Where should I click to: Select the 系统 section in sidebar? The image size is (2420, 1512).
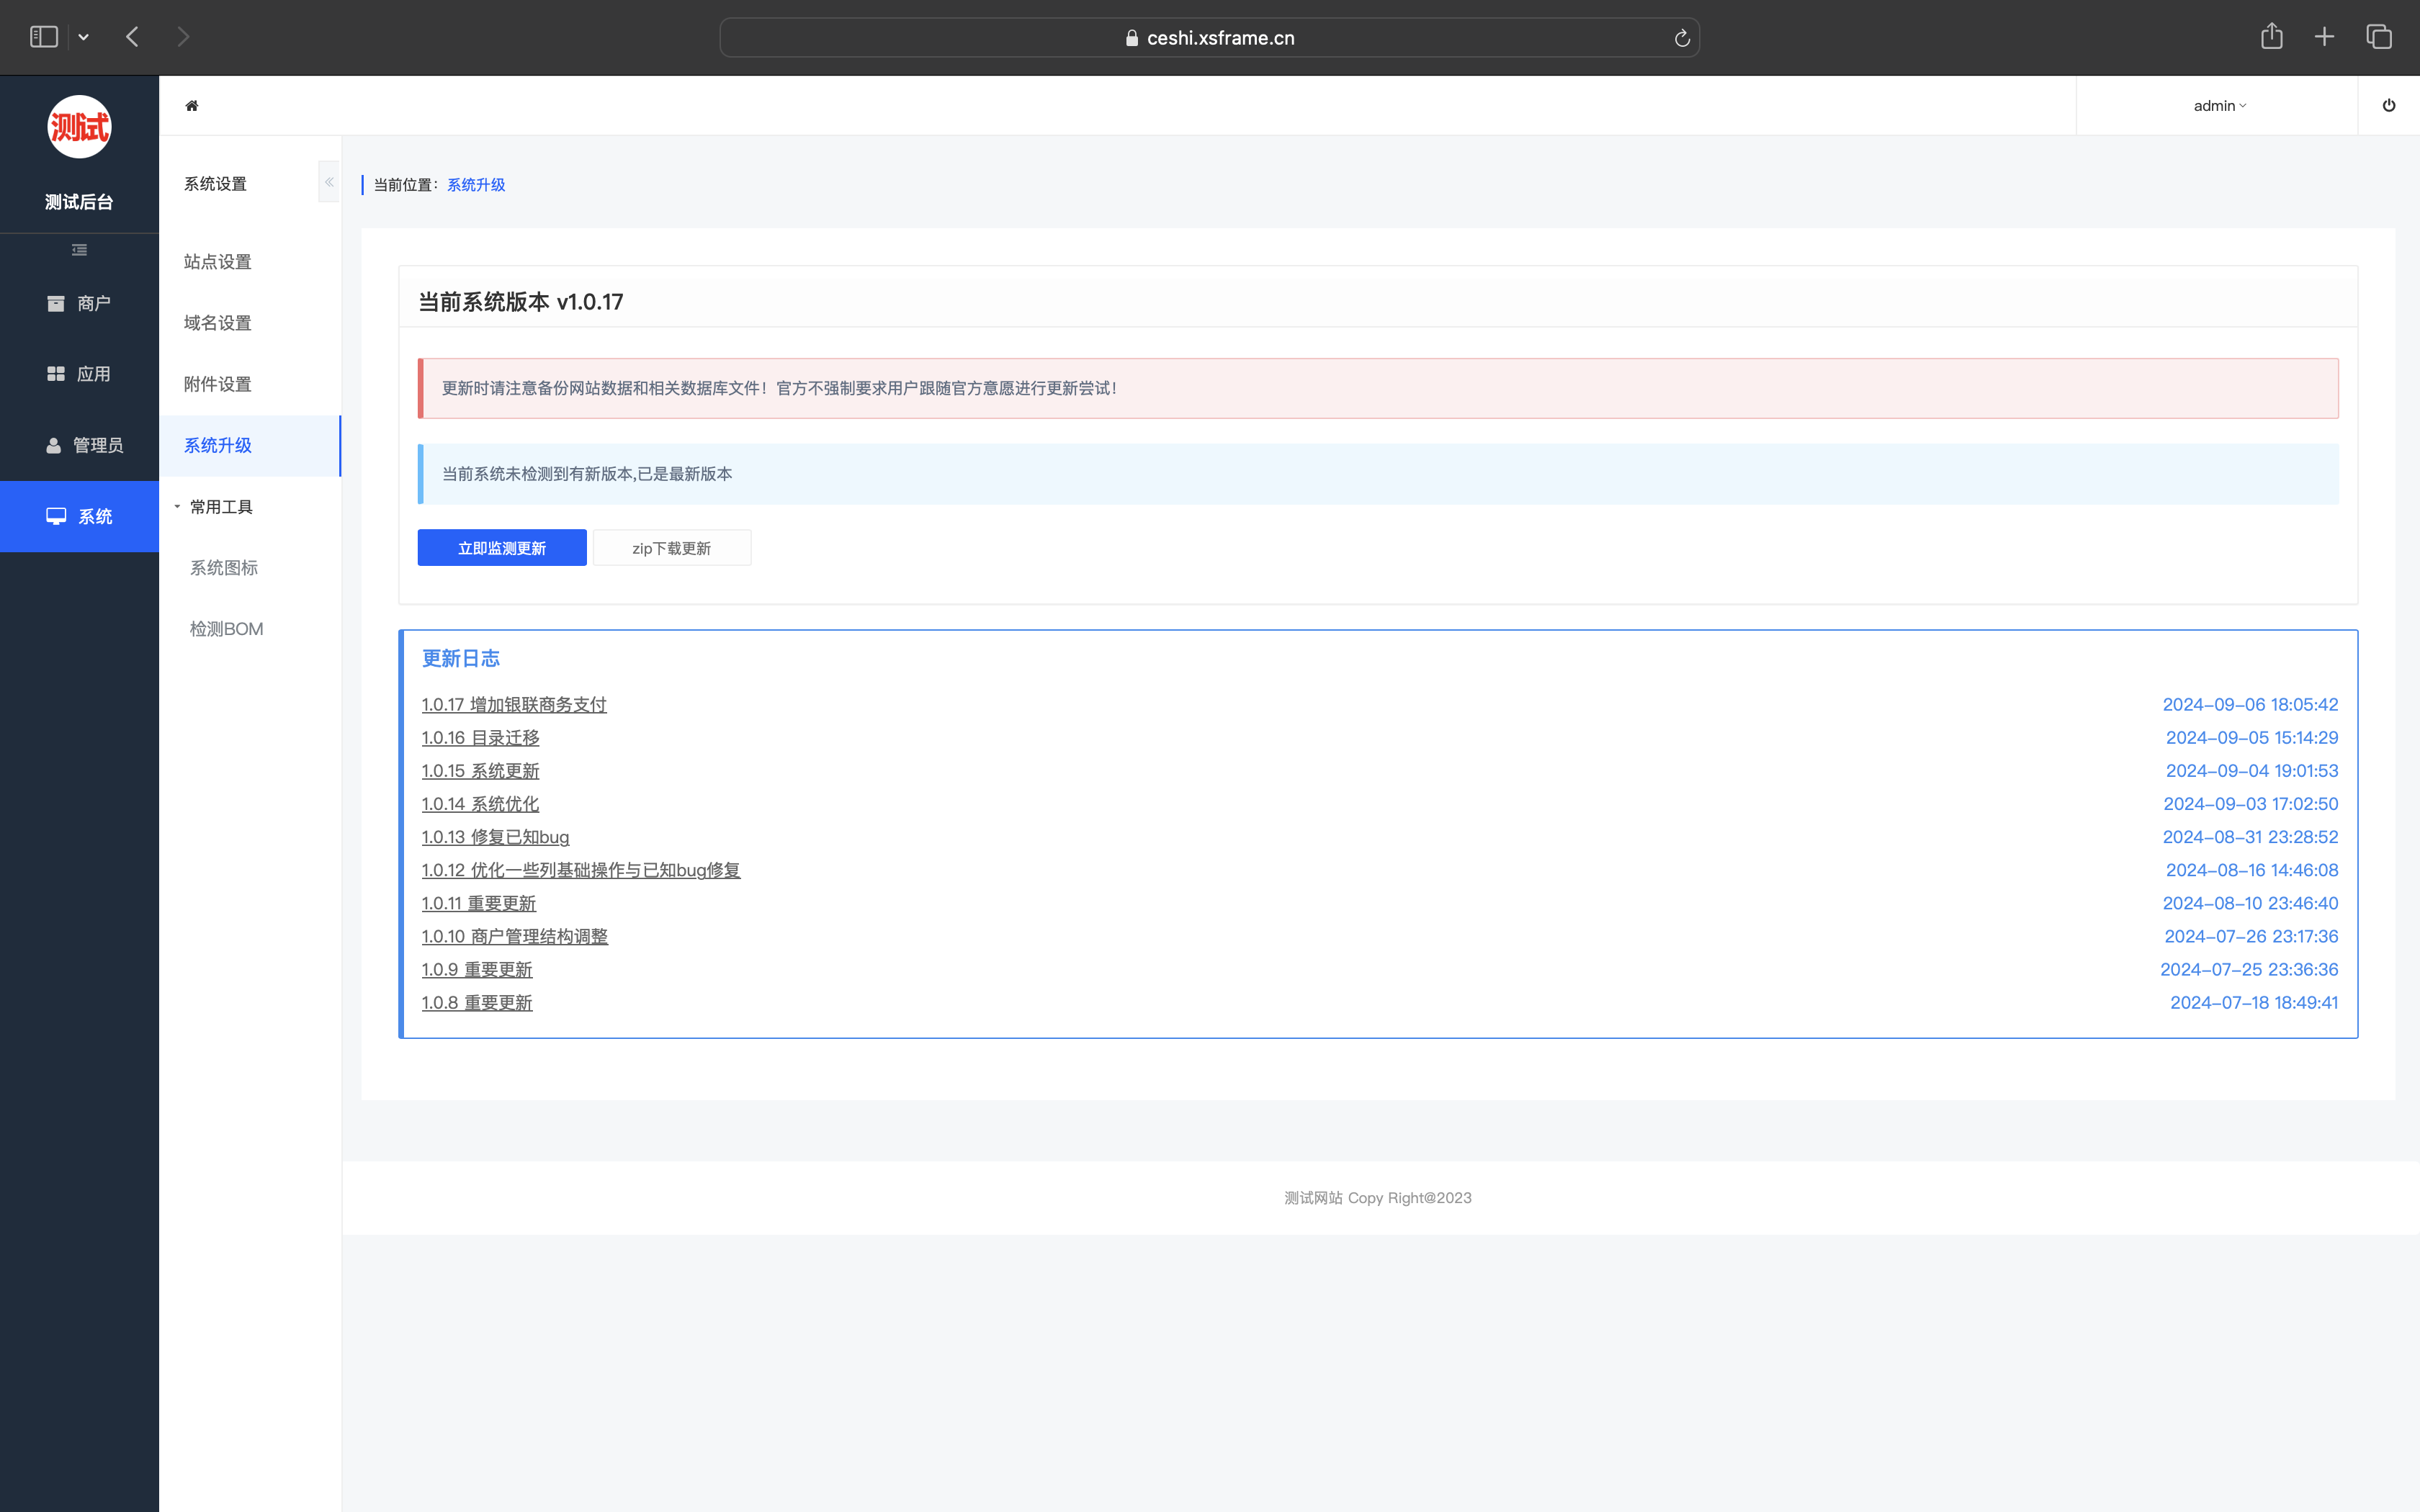[x=79, y=516]
